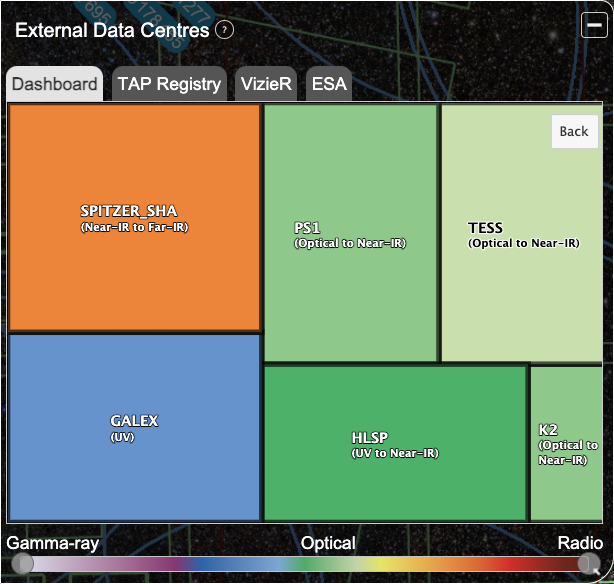Click the Back button in treemap
This screenshot has width=614, height=584.
(x=574, y=132)
